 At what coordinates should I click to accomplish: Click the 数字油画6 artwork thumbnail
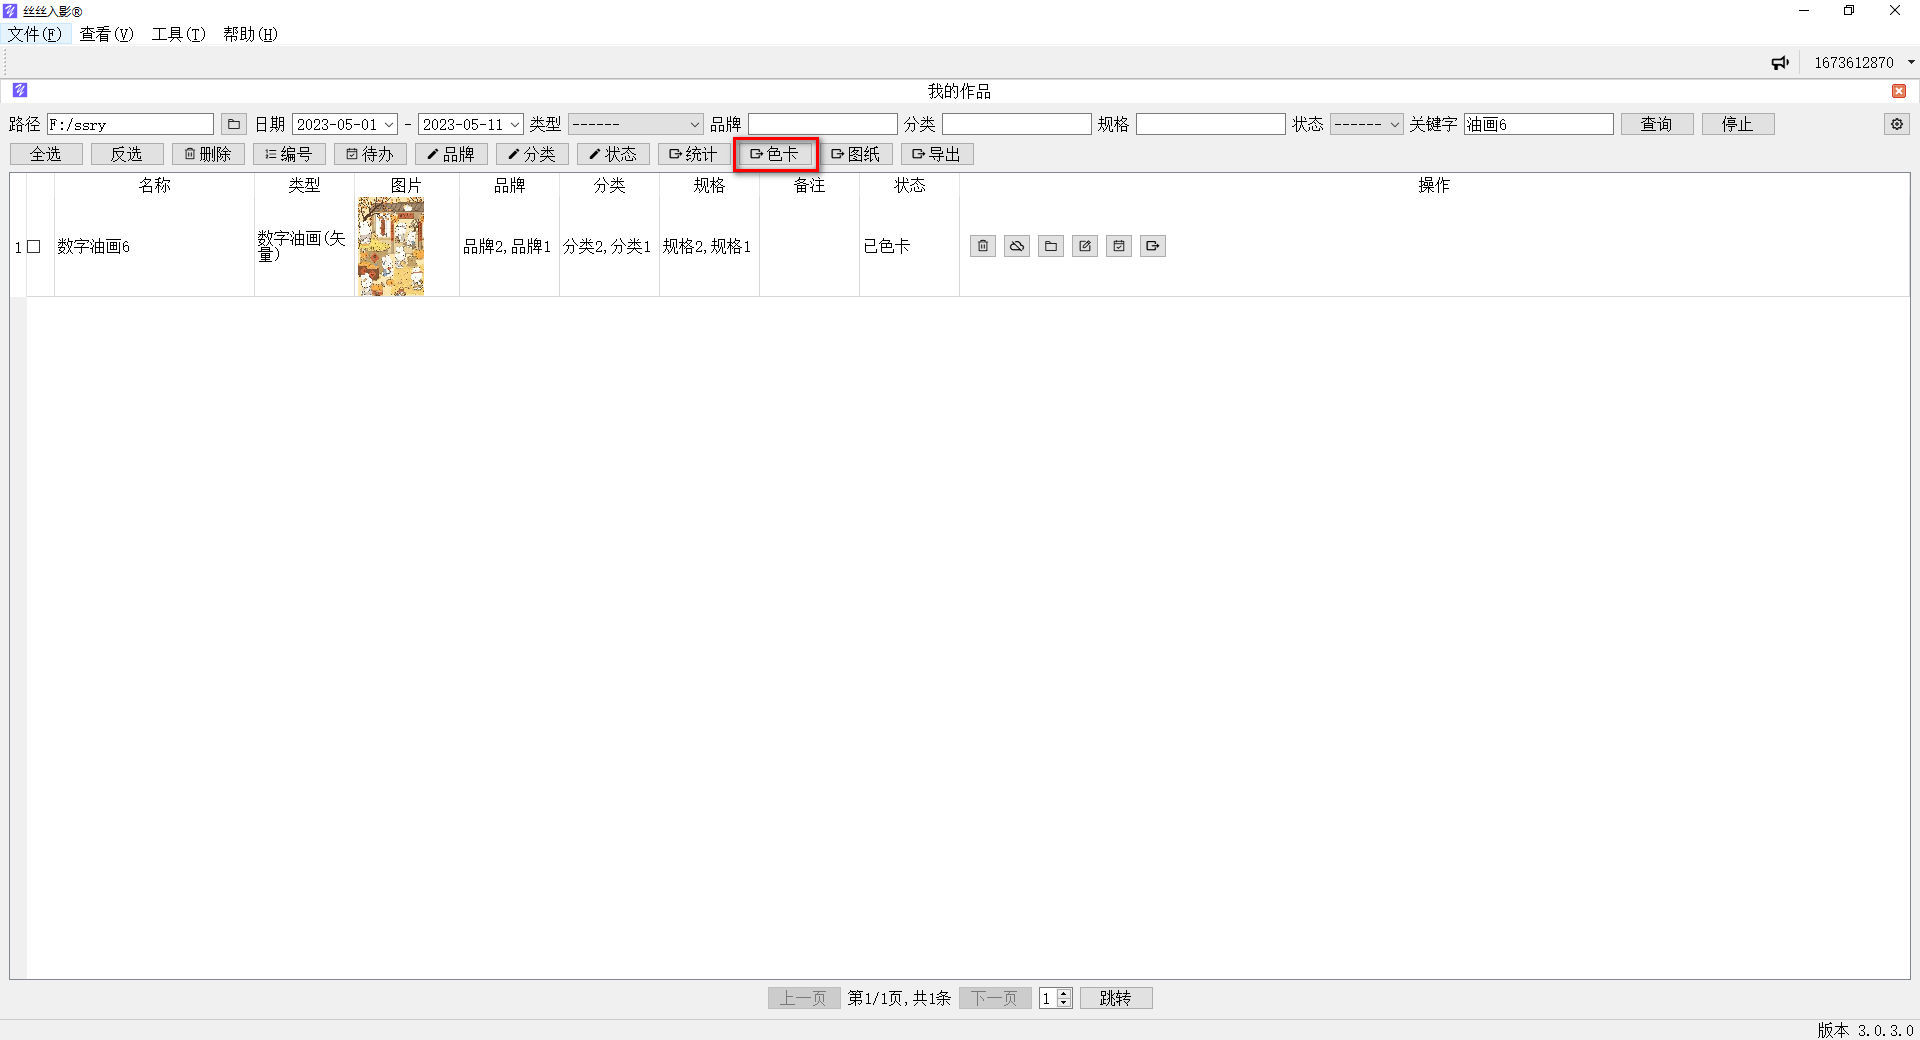click(x=391, y=246)
